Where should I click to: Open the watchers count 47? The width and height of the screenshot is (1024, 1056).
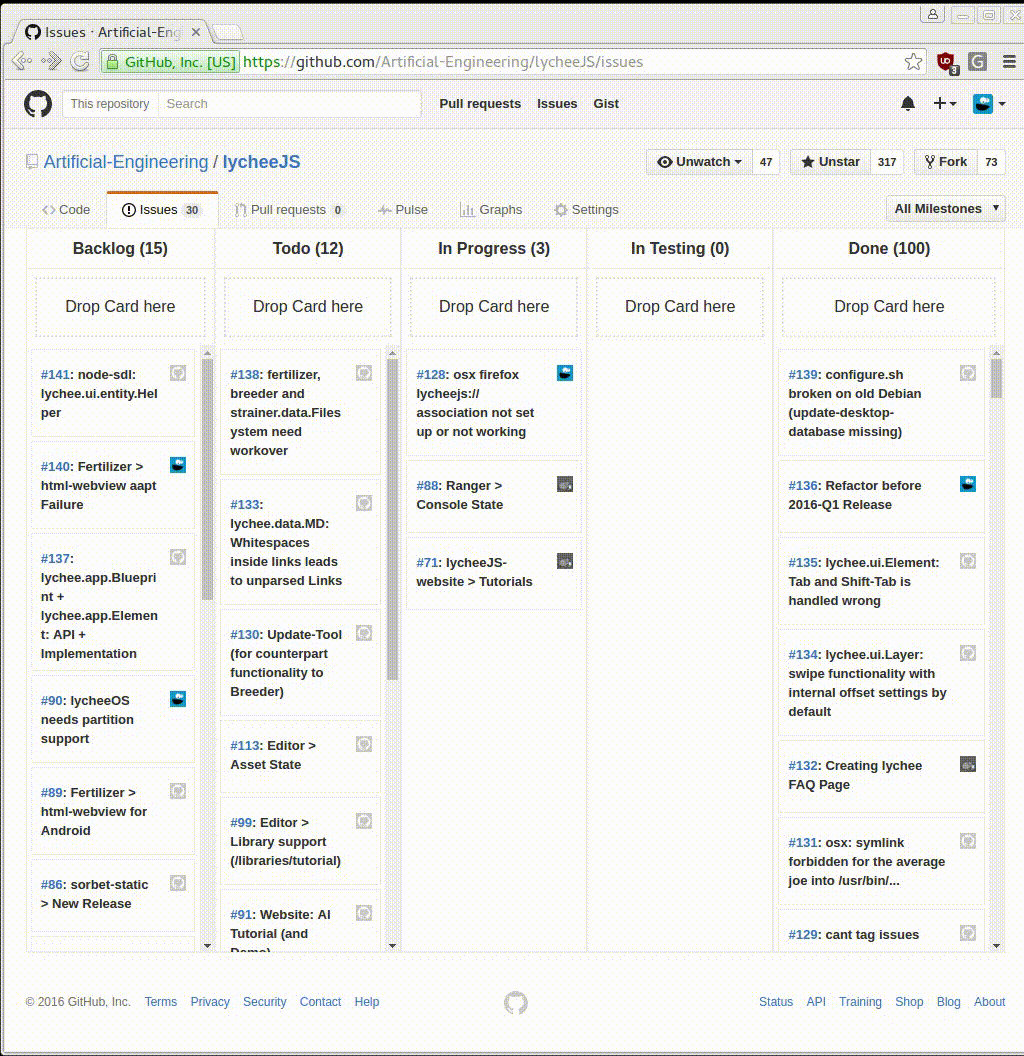(766, 162)
